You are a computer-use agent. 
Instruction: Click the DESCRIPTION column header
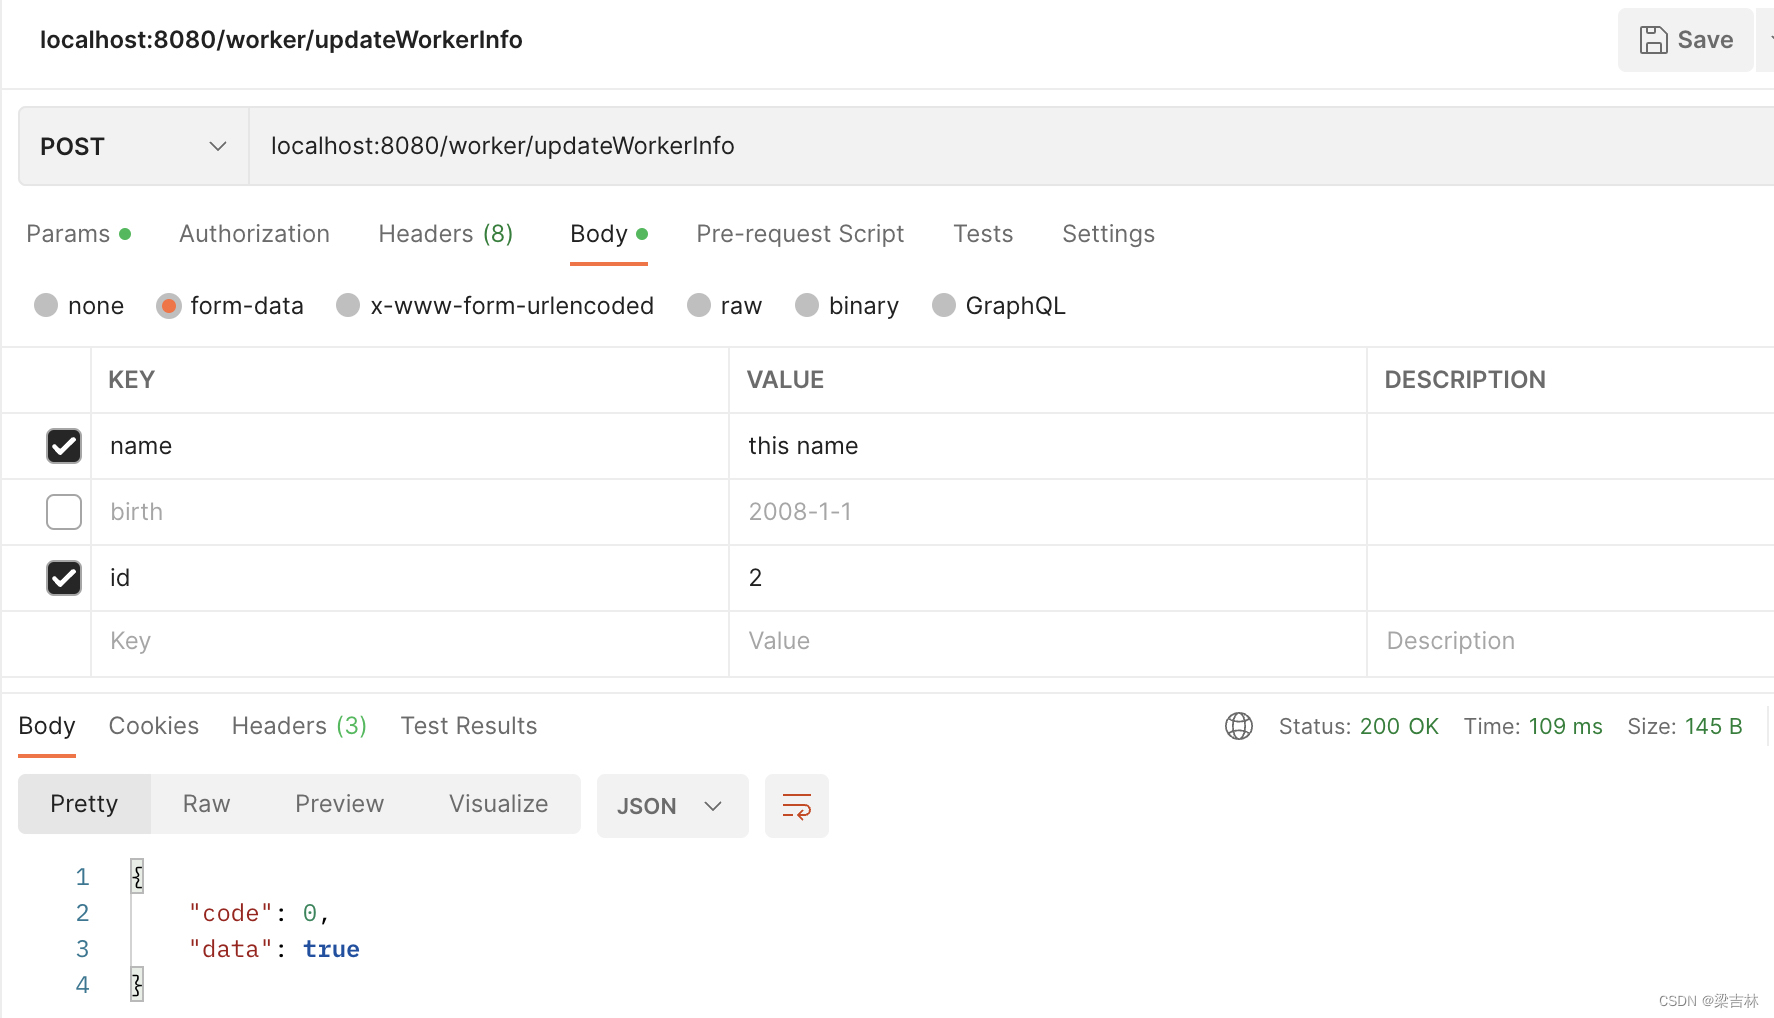coord(1465,380)
